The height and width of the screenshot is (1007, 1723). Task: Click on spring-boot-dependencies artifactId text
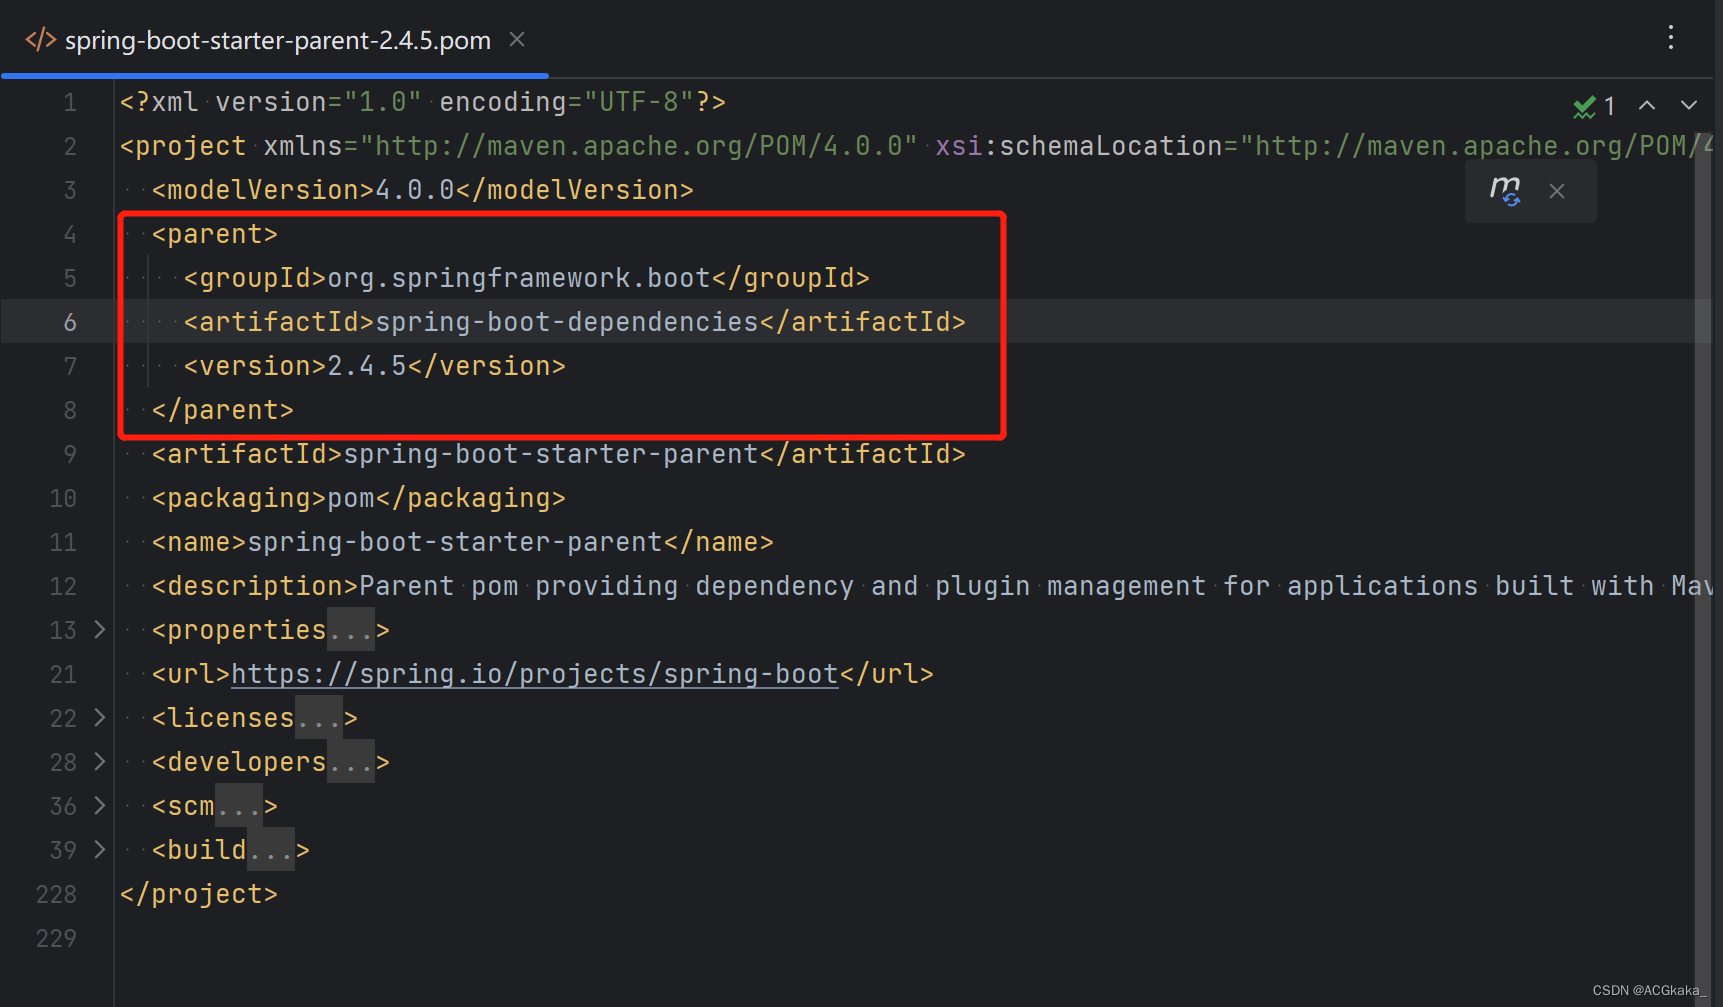(567, 322)
